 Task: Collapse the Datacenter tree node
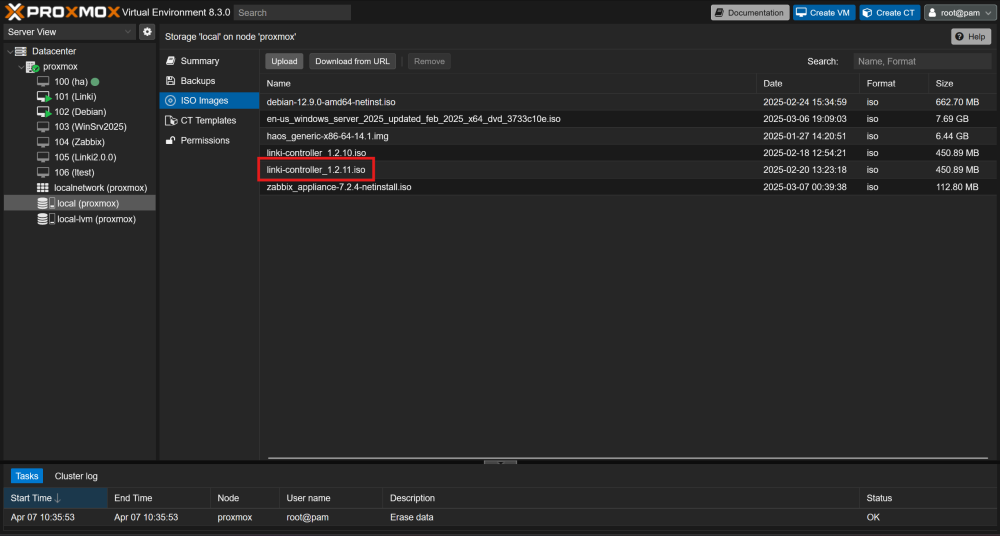coord(10,51)
